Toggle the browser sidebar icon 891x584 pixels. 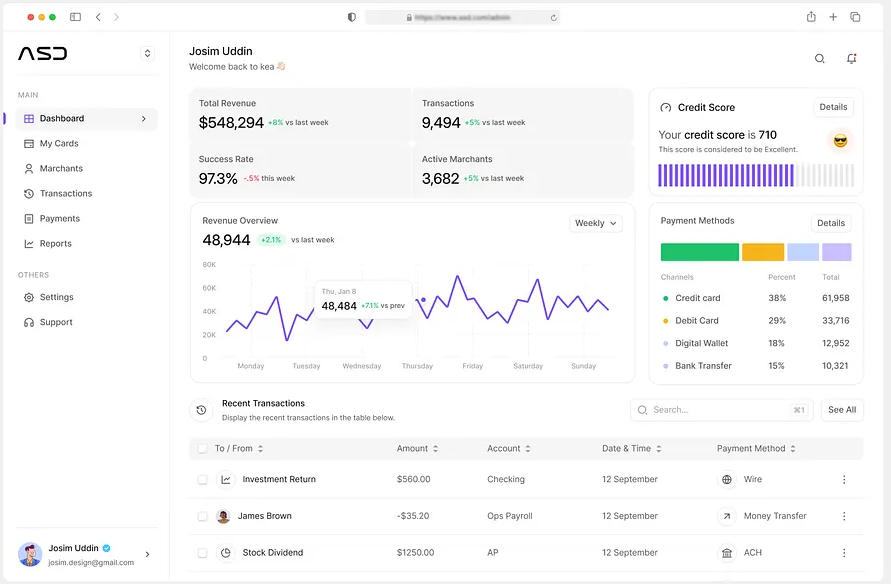[x=75, y=17]
